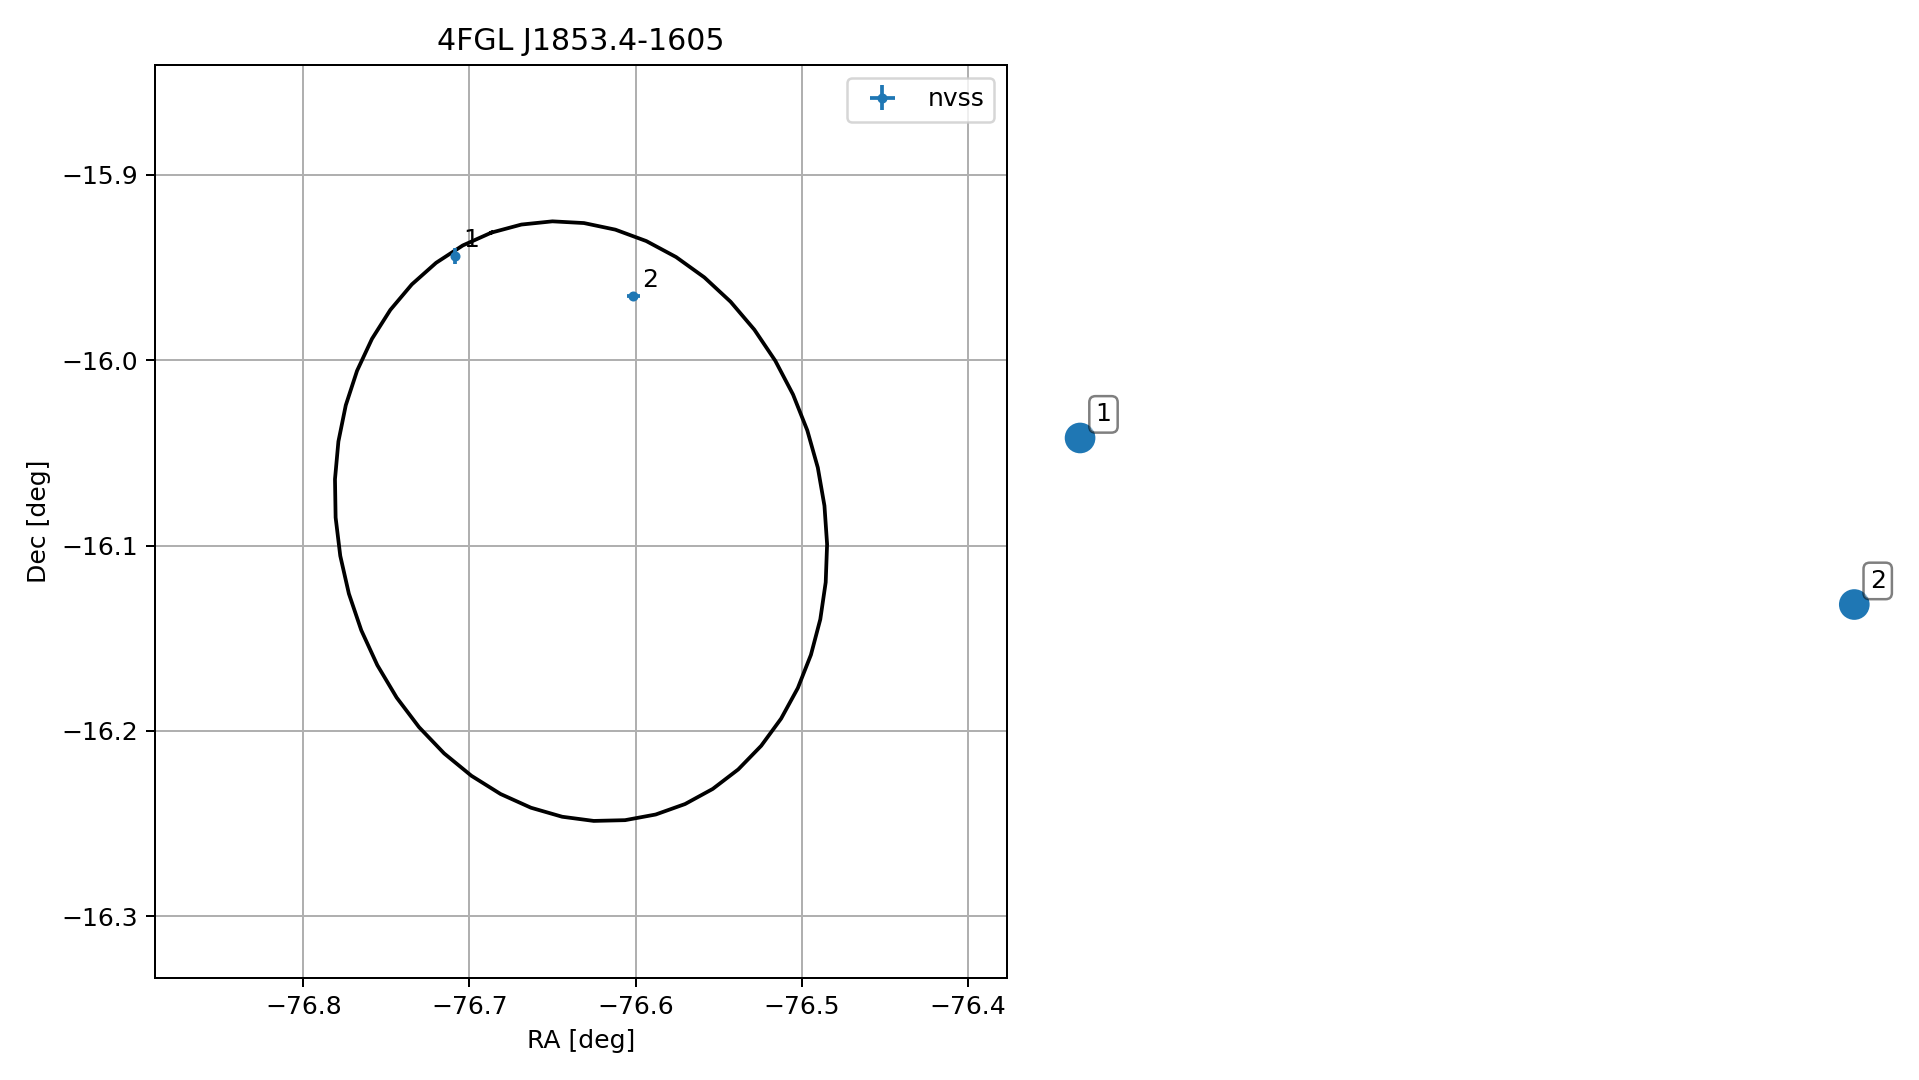Click the −15.9 Dec tick label

click(x=102, y=176)
